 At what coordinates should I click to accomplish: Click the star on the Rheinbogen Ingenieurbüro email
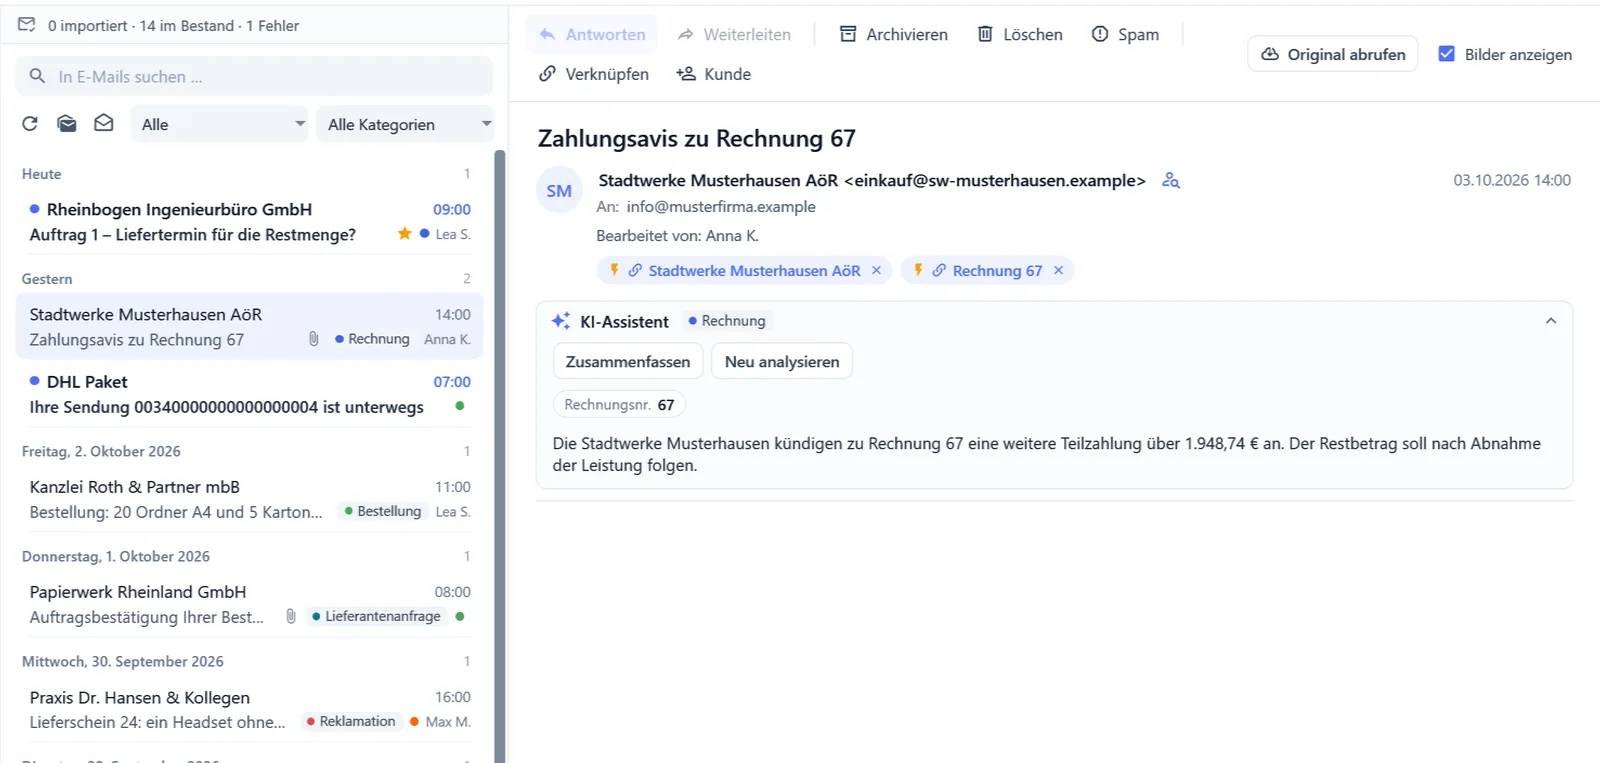tap(404, 233)
